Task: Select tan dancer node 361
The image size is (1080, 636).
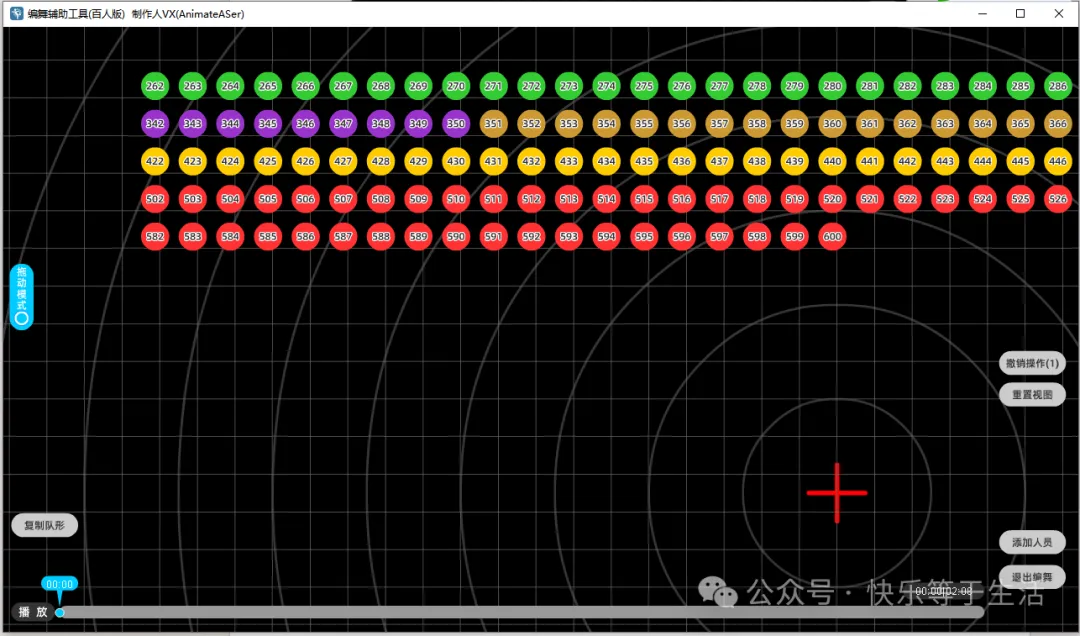Action: pyautogui.click(x=870, y=124)
